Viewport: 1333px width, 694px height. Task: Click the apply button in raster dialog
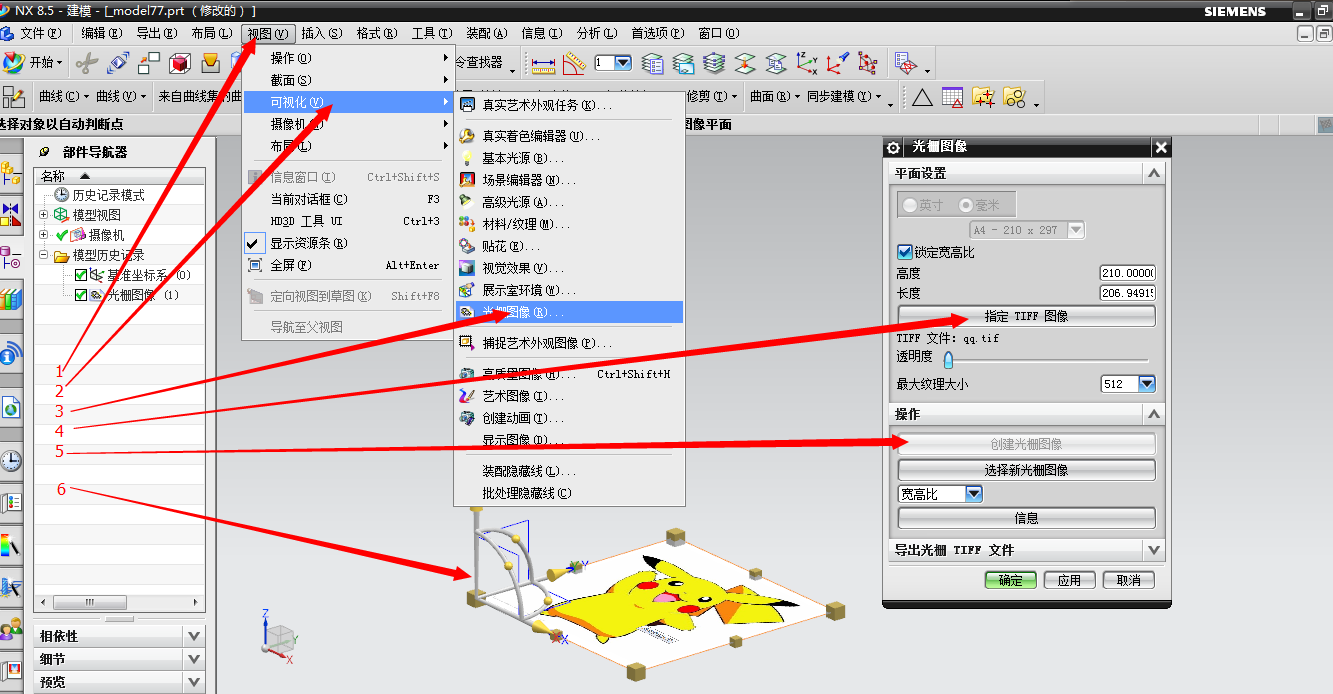pos(1069,580)
